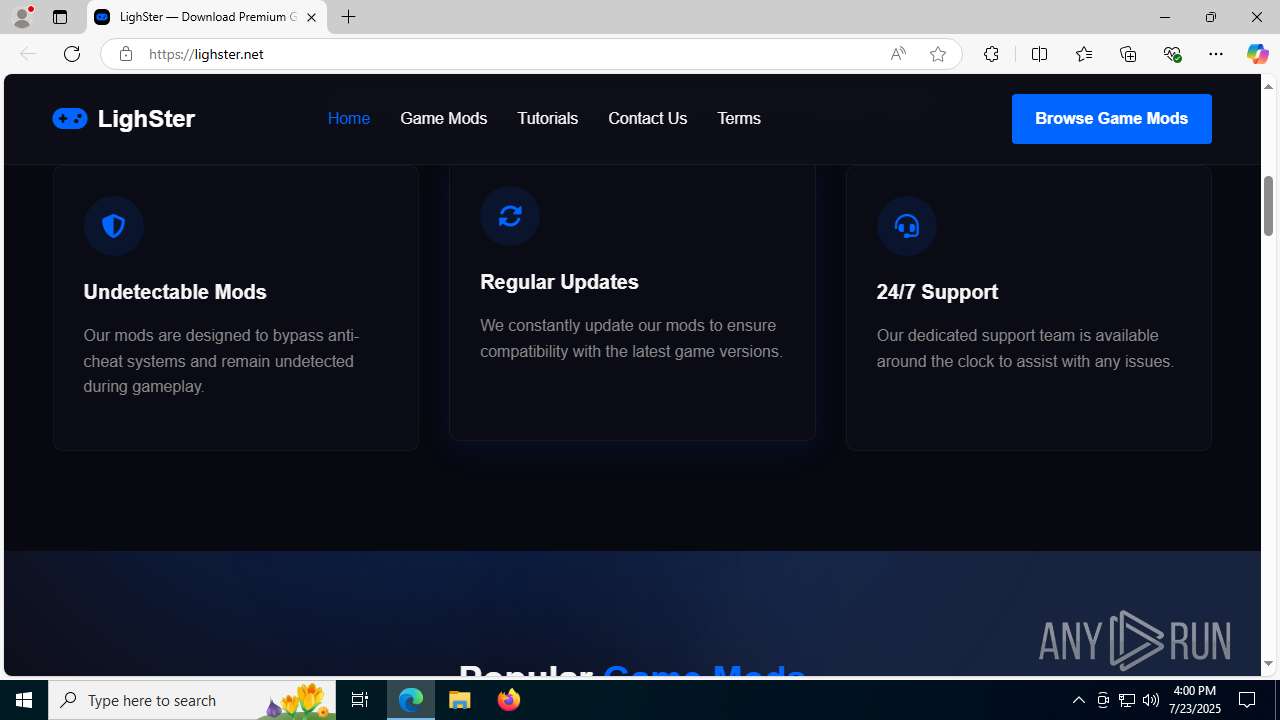Open Settings and more menu
This screenshot has height=720, width=1280.
[x=1216, y=54]
